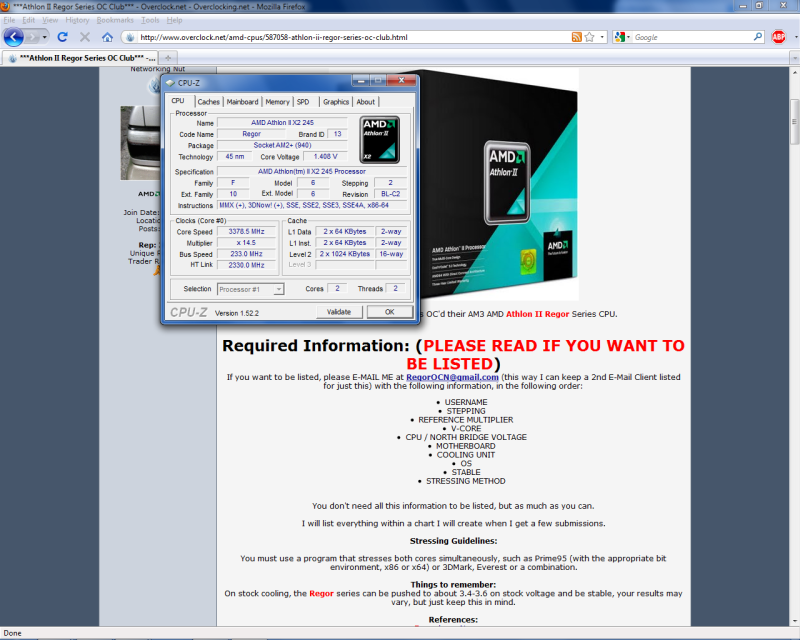Bookmark this page with the star icon
The width and height of the screenshot is (800, 640).
click(x=590, y=37)
